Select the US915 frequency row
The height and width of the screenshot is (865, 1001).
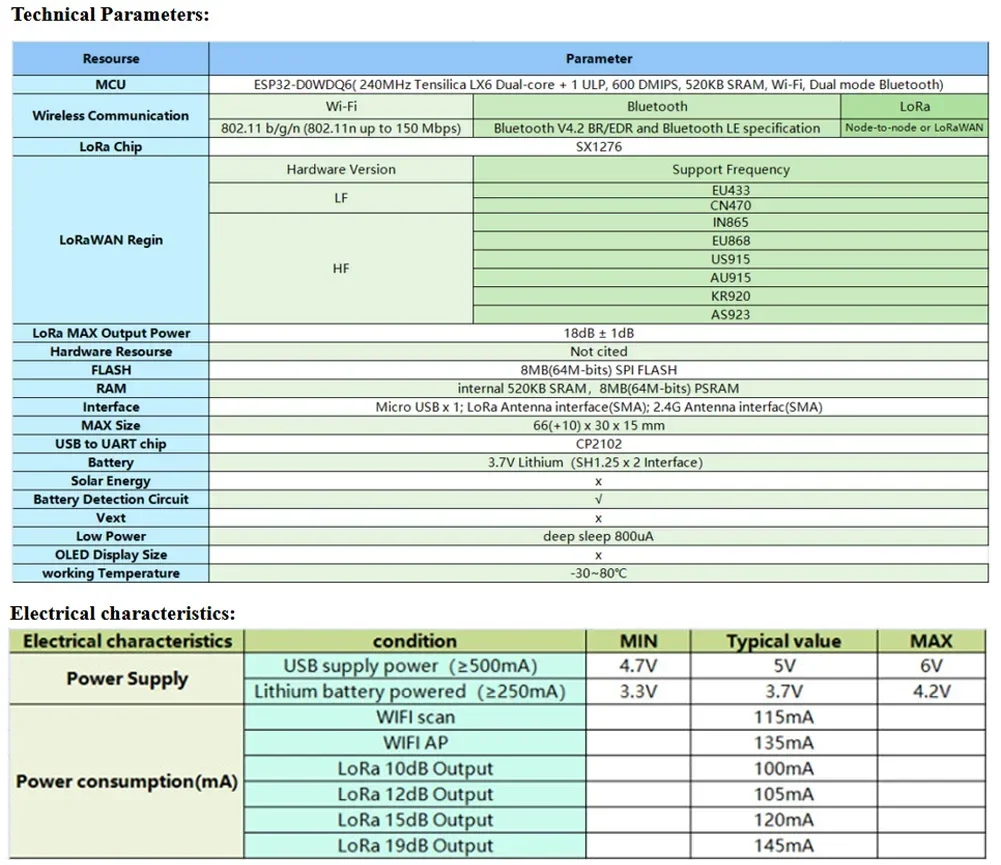[730, 259]
